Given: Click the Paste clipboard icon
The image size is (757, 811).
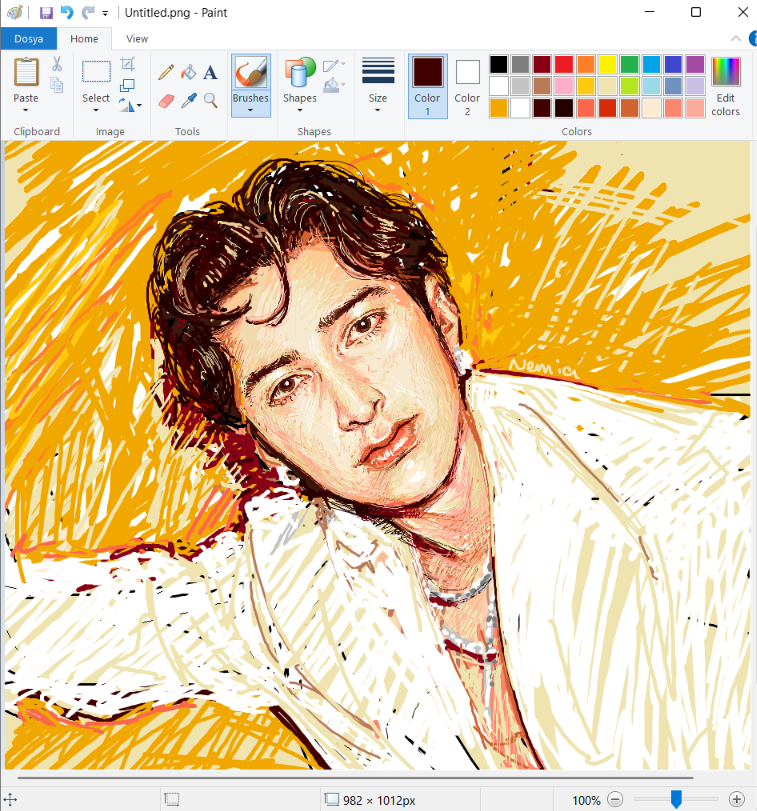Looking at the screenshot, I should (26, 72).
